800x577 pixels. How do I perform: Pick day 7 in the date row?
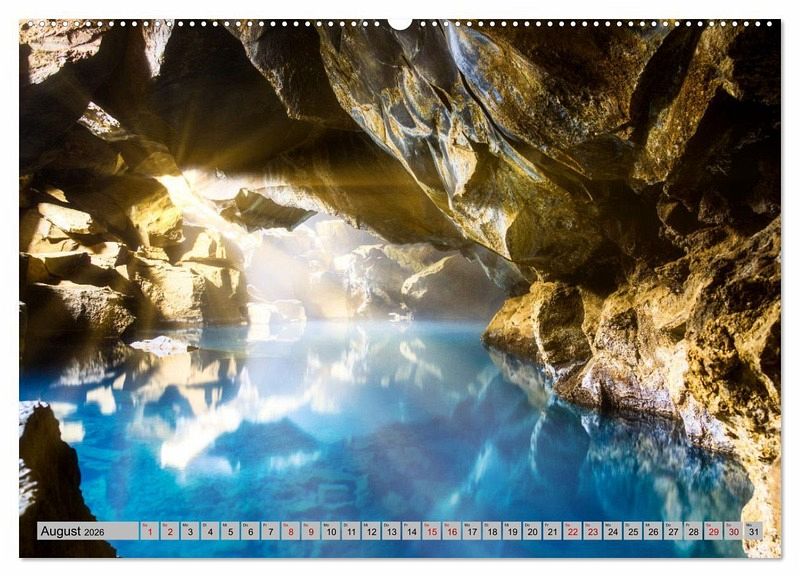click(x=270, y=531)
